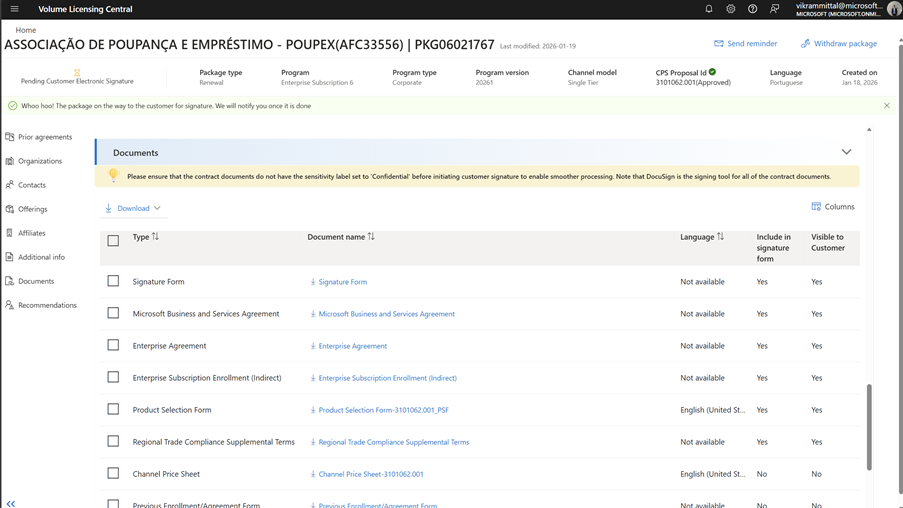
Task: Click the Affiliates sidebar icon
Action: pyautogui.click(x=9, y=233)
